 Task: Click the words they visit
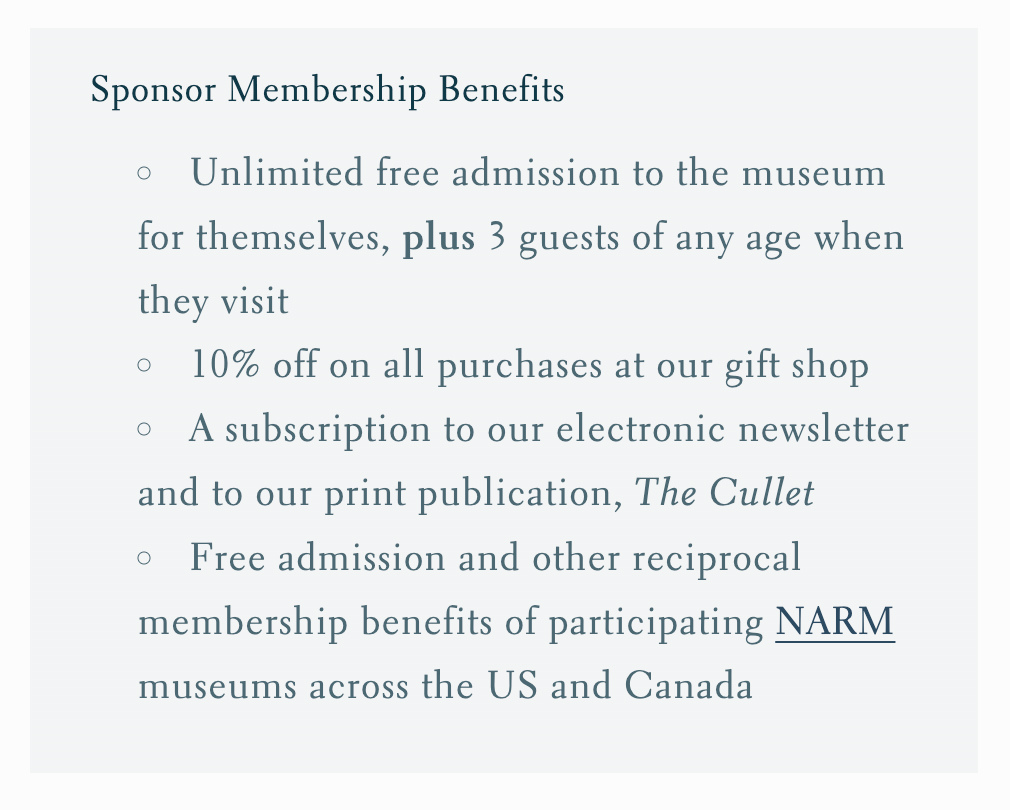coord(213,302)
